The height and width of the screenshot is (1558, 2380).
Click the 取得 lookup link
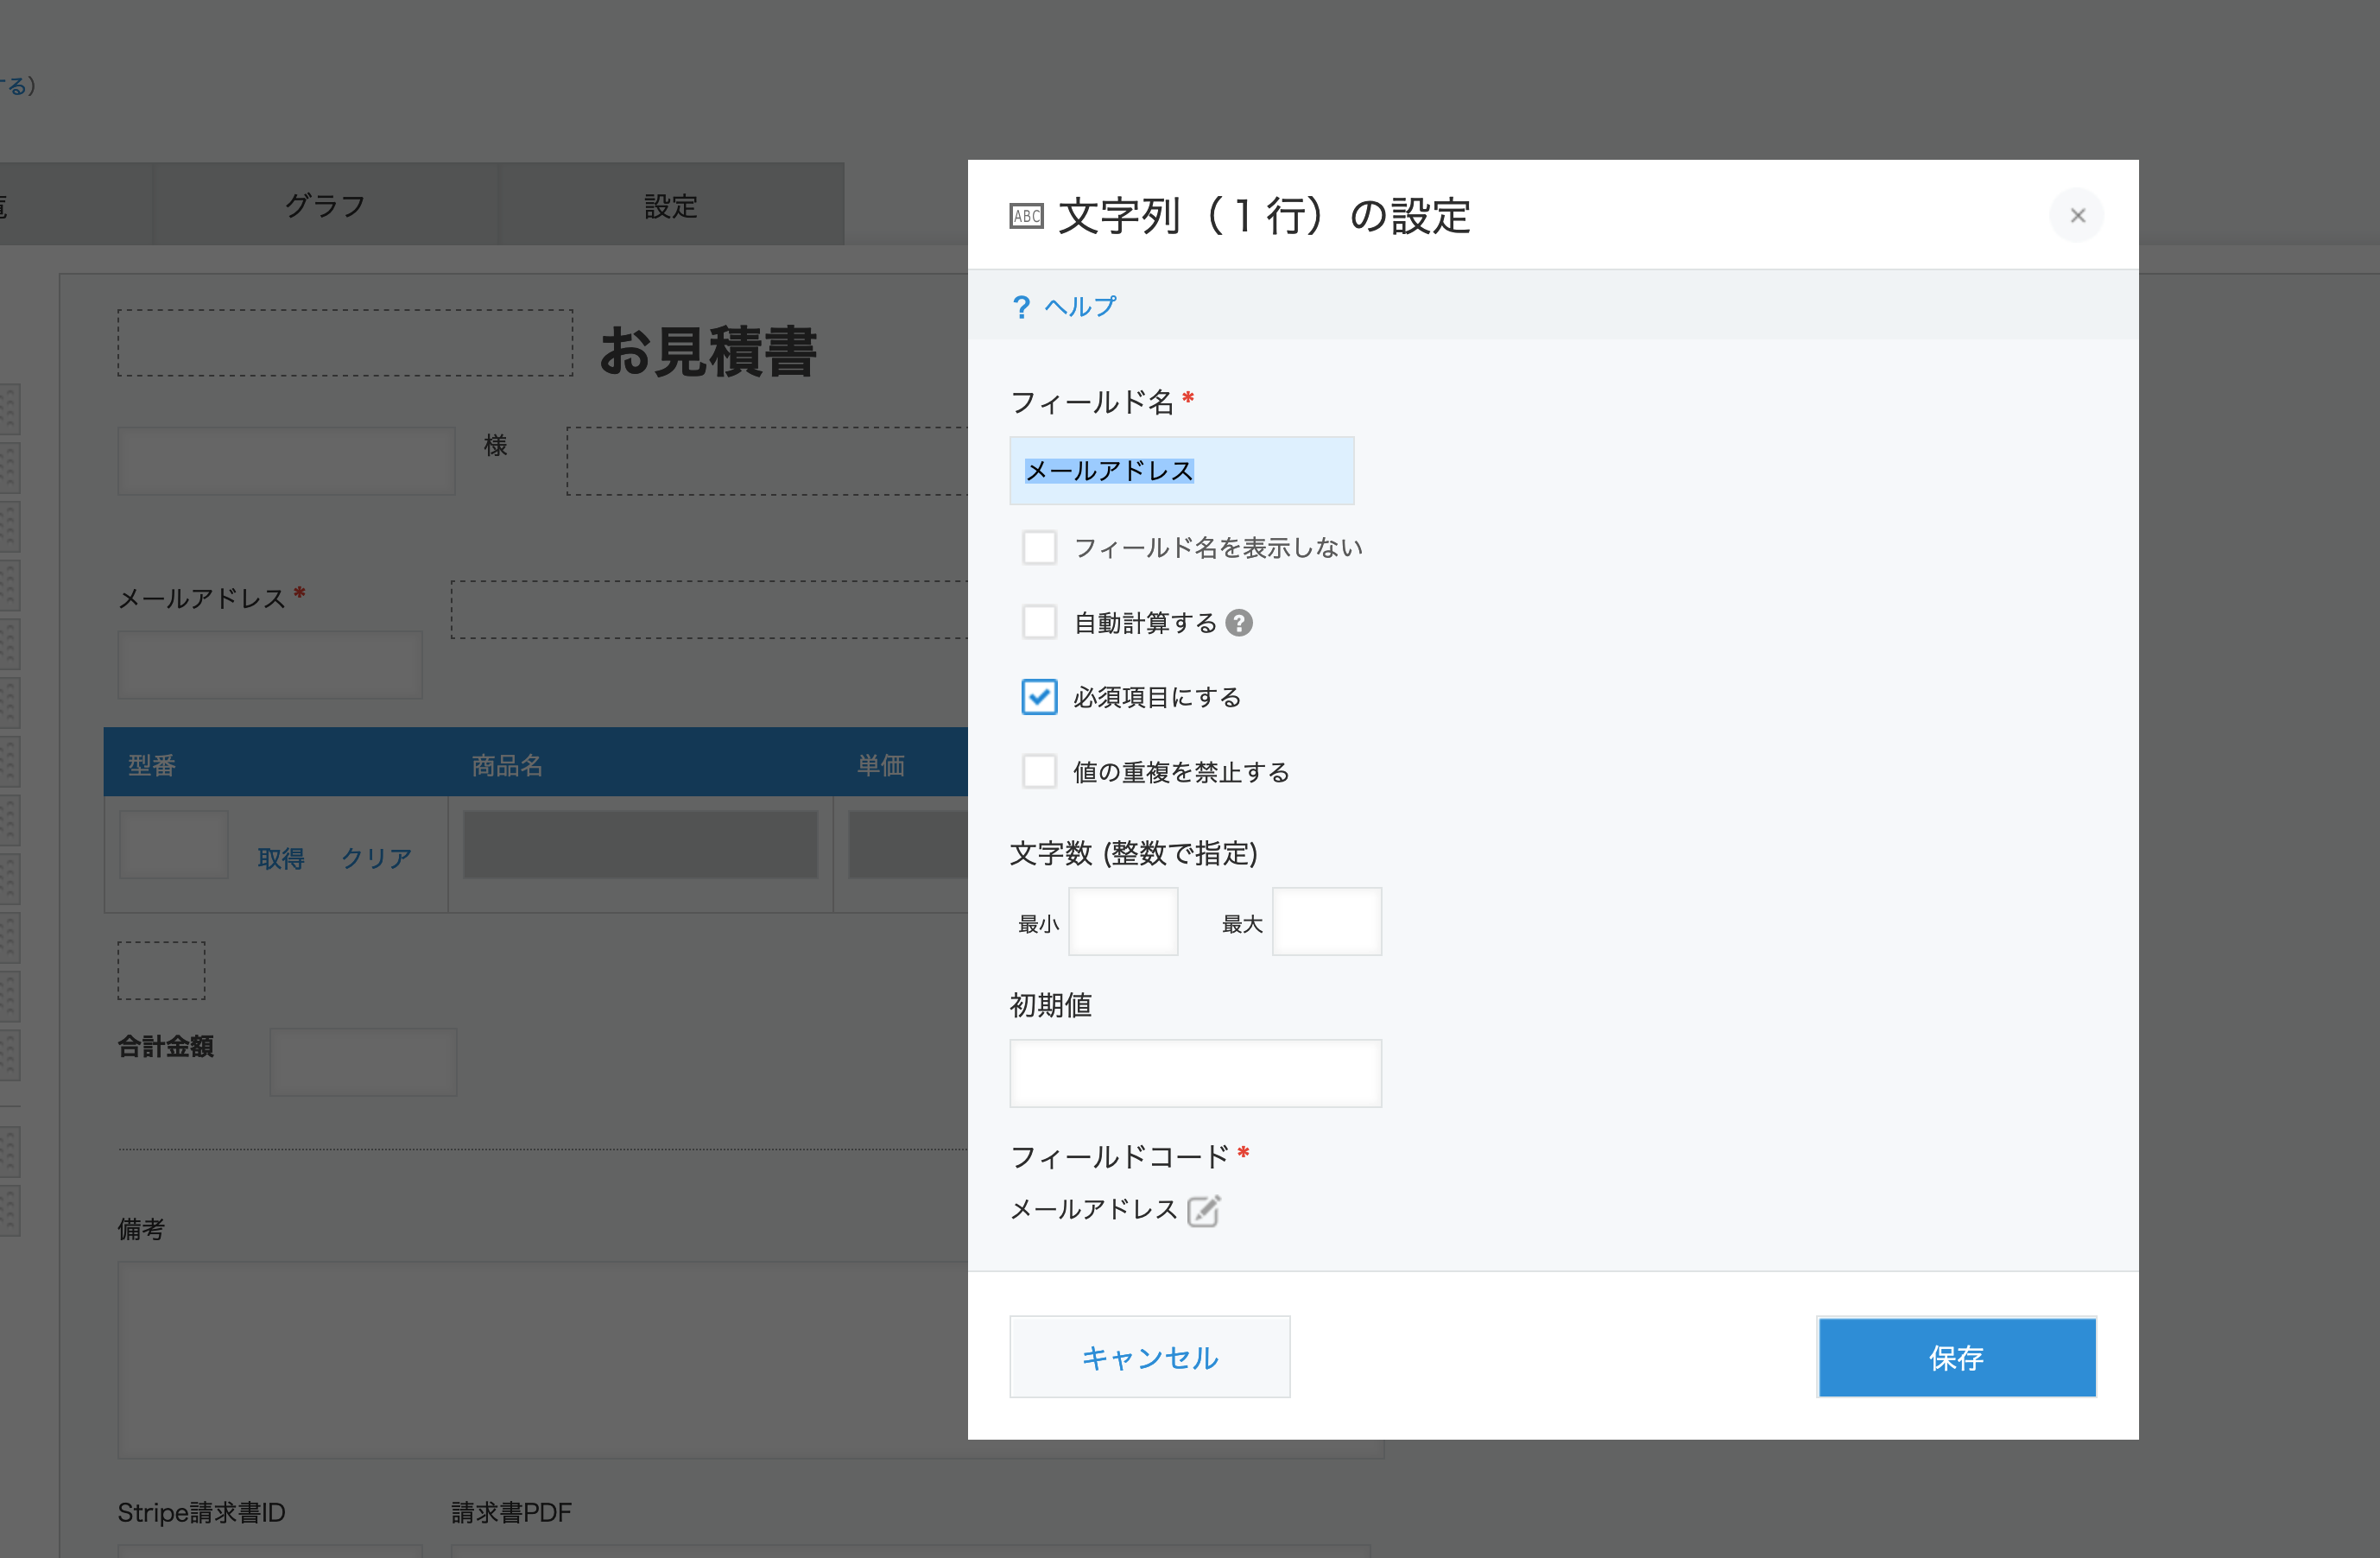pyautogui.click(x=281, y=859)
